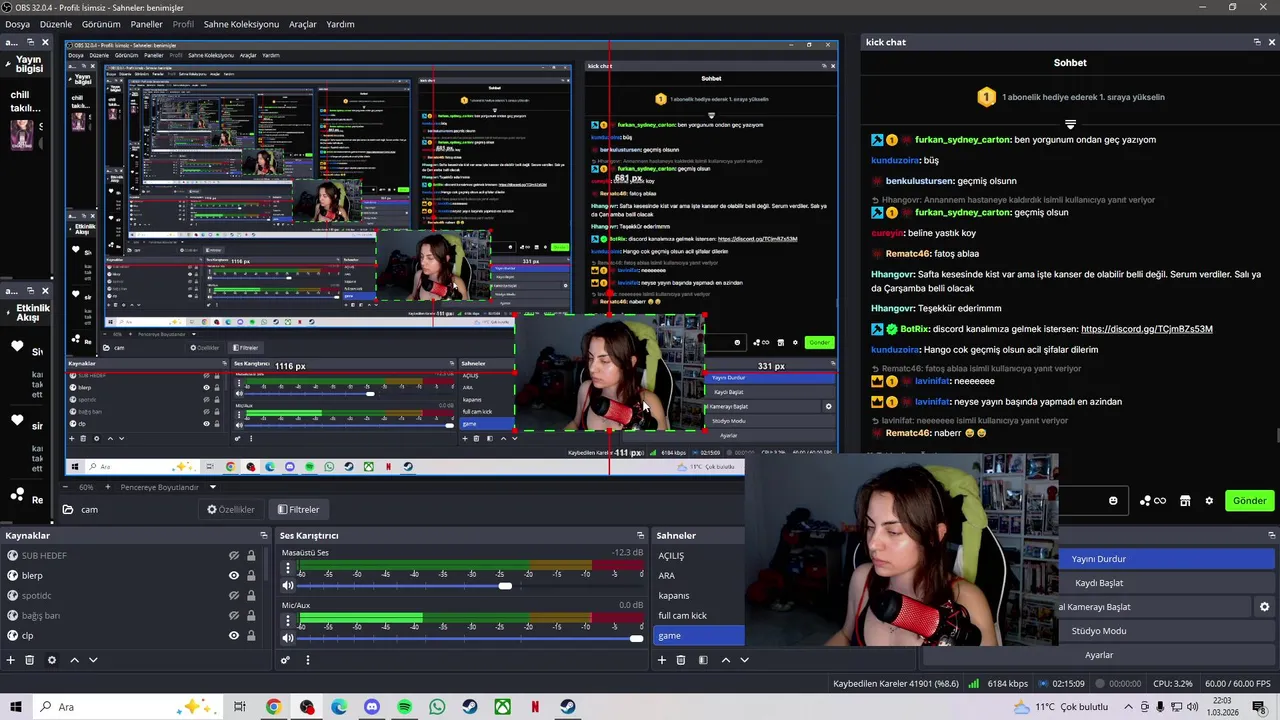
Task: Open channel points icon in kick chat
Action: [1153, 501]
